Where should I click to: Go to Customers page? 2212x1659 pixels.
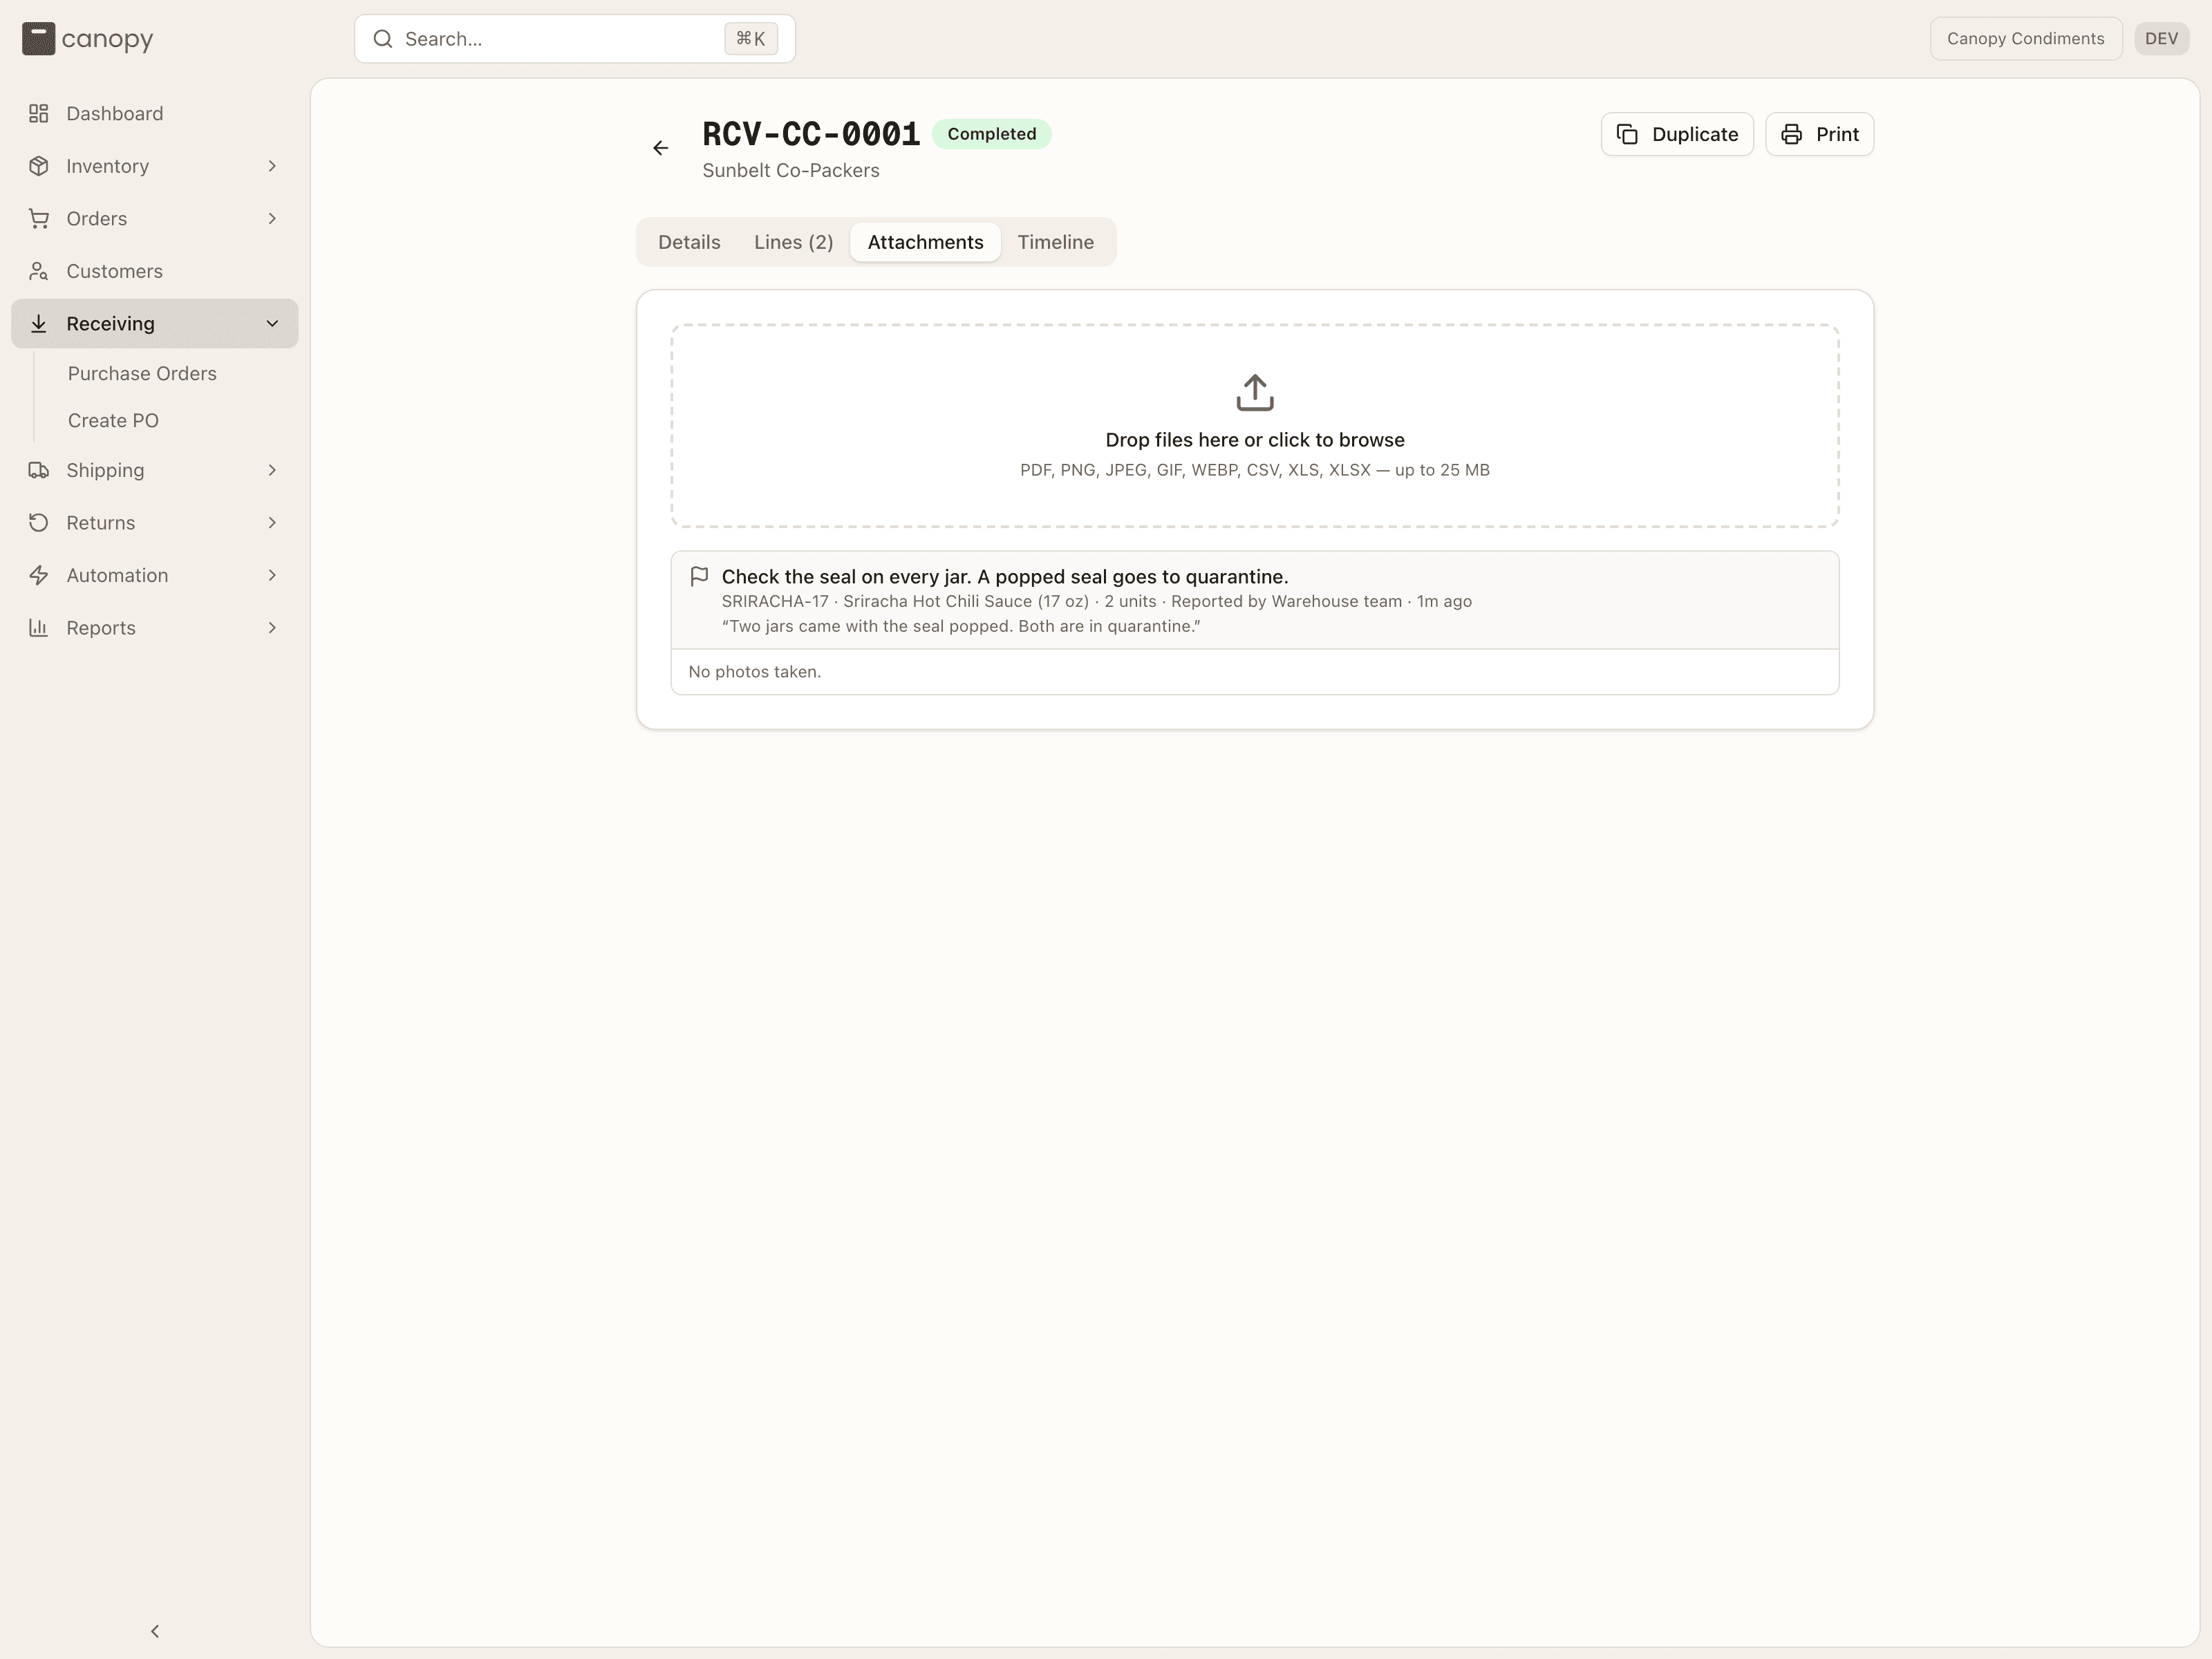tap(155, 271)
